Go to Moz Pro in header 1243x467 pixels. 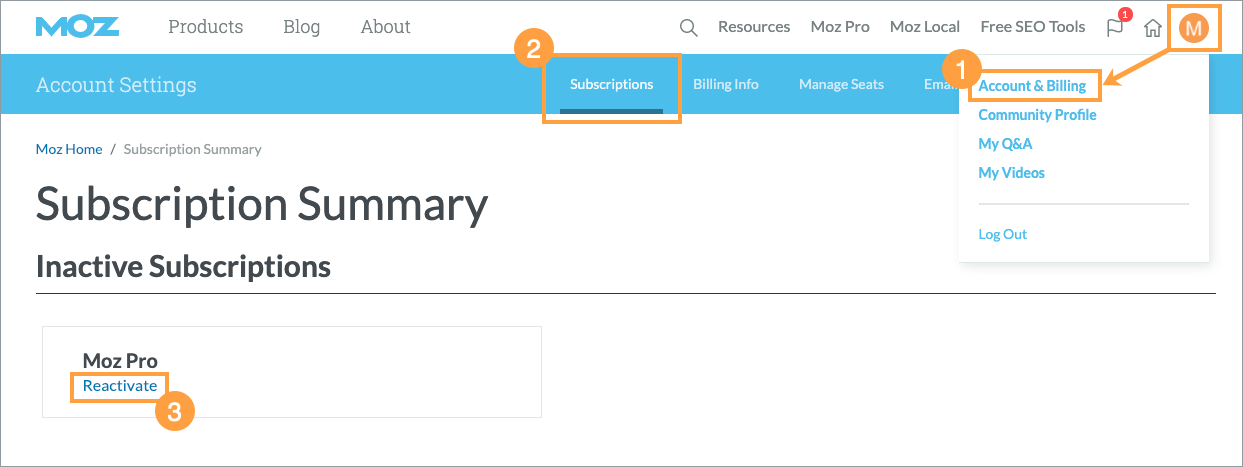click(840, 27)
